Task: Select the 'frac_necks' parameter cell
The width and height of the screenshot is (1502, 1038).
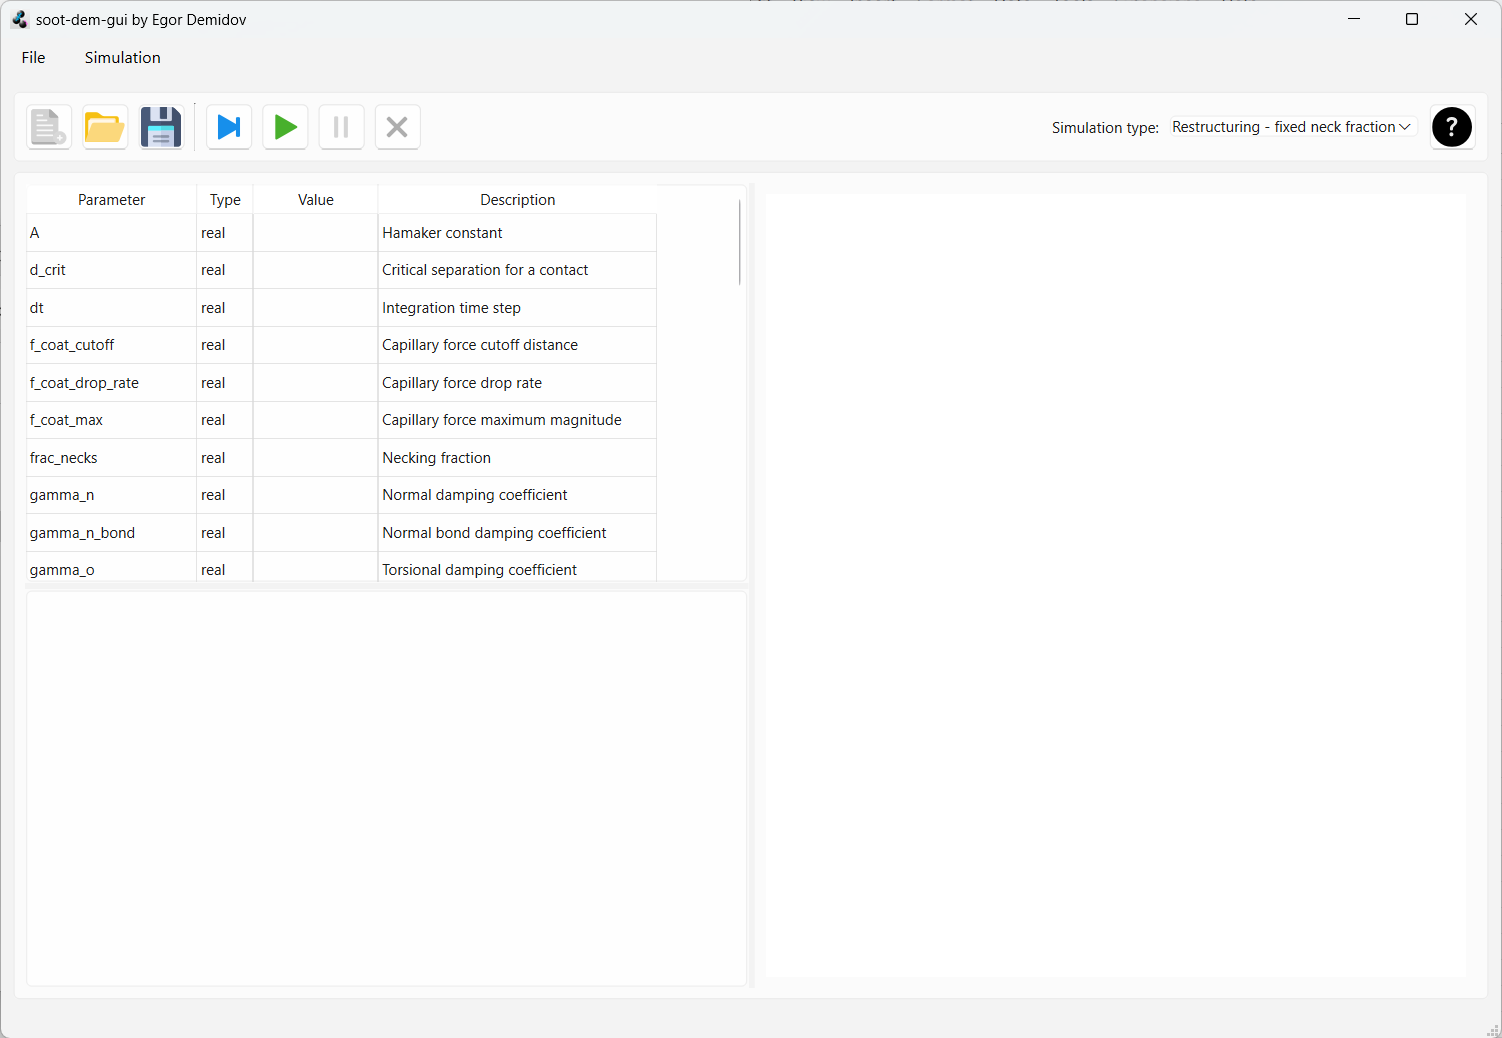Action: pyautogui.click(x=112, y=458)
